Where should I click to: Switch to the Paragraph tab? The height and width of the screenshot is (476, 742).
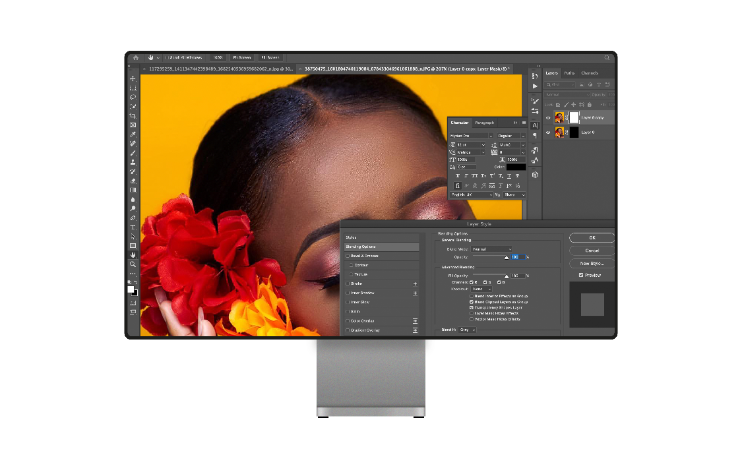click(484, 123)
